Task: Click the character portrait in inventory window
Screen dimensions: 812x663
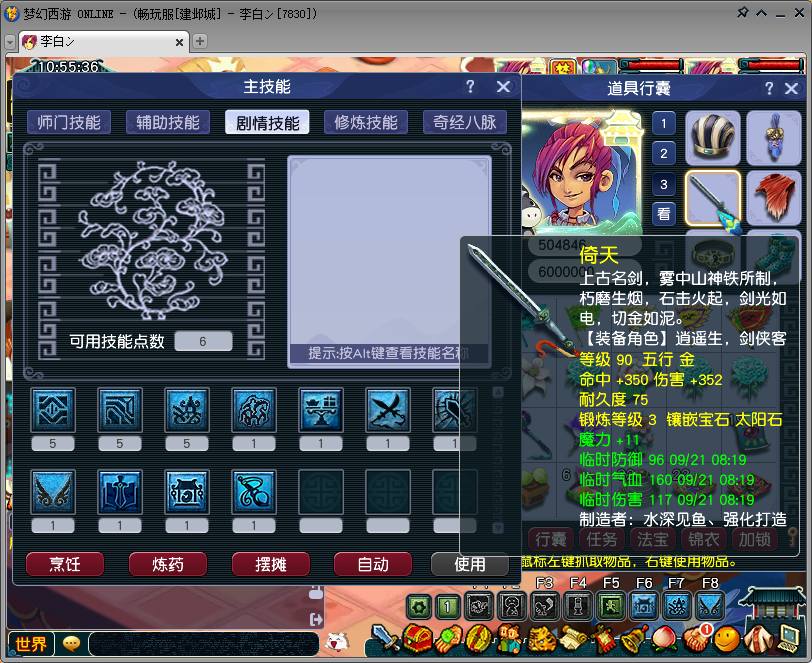Action: pos(581,172)
